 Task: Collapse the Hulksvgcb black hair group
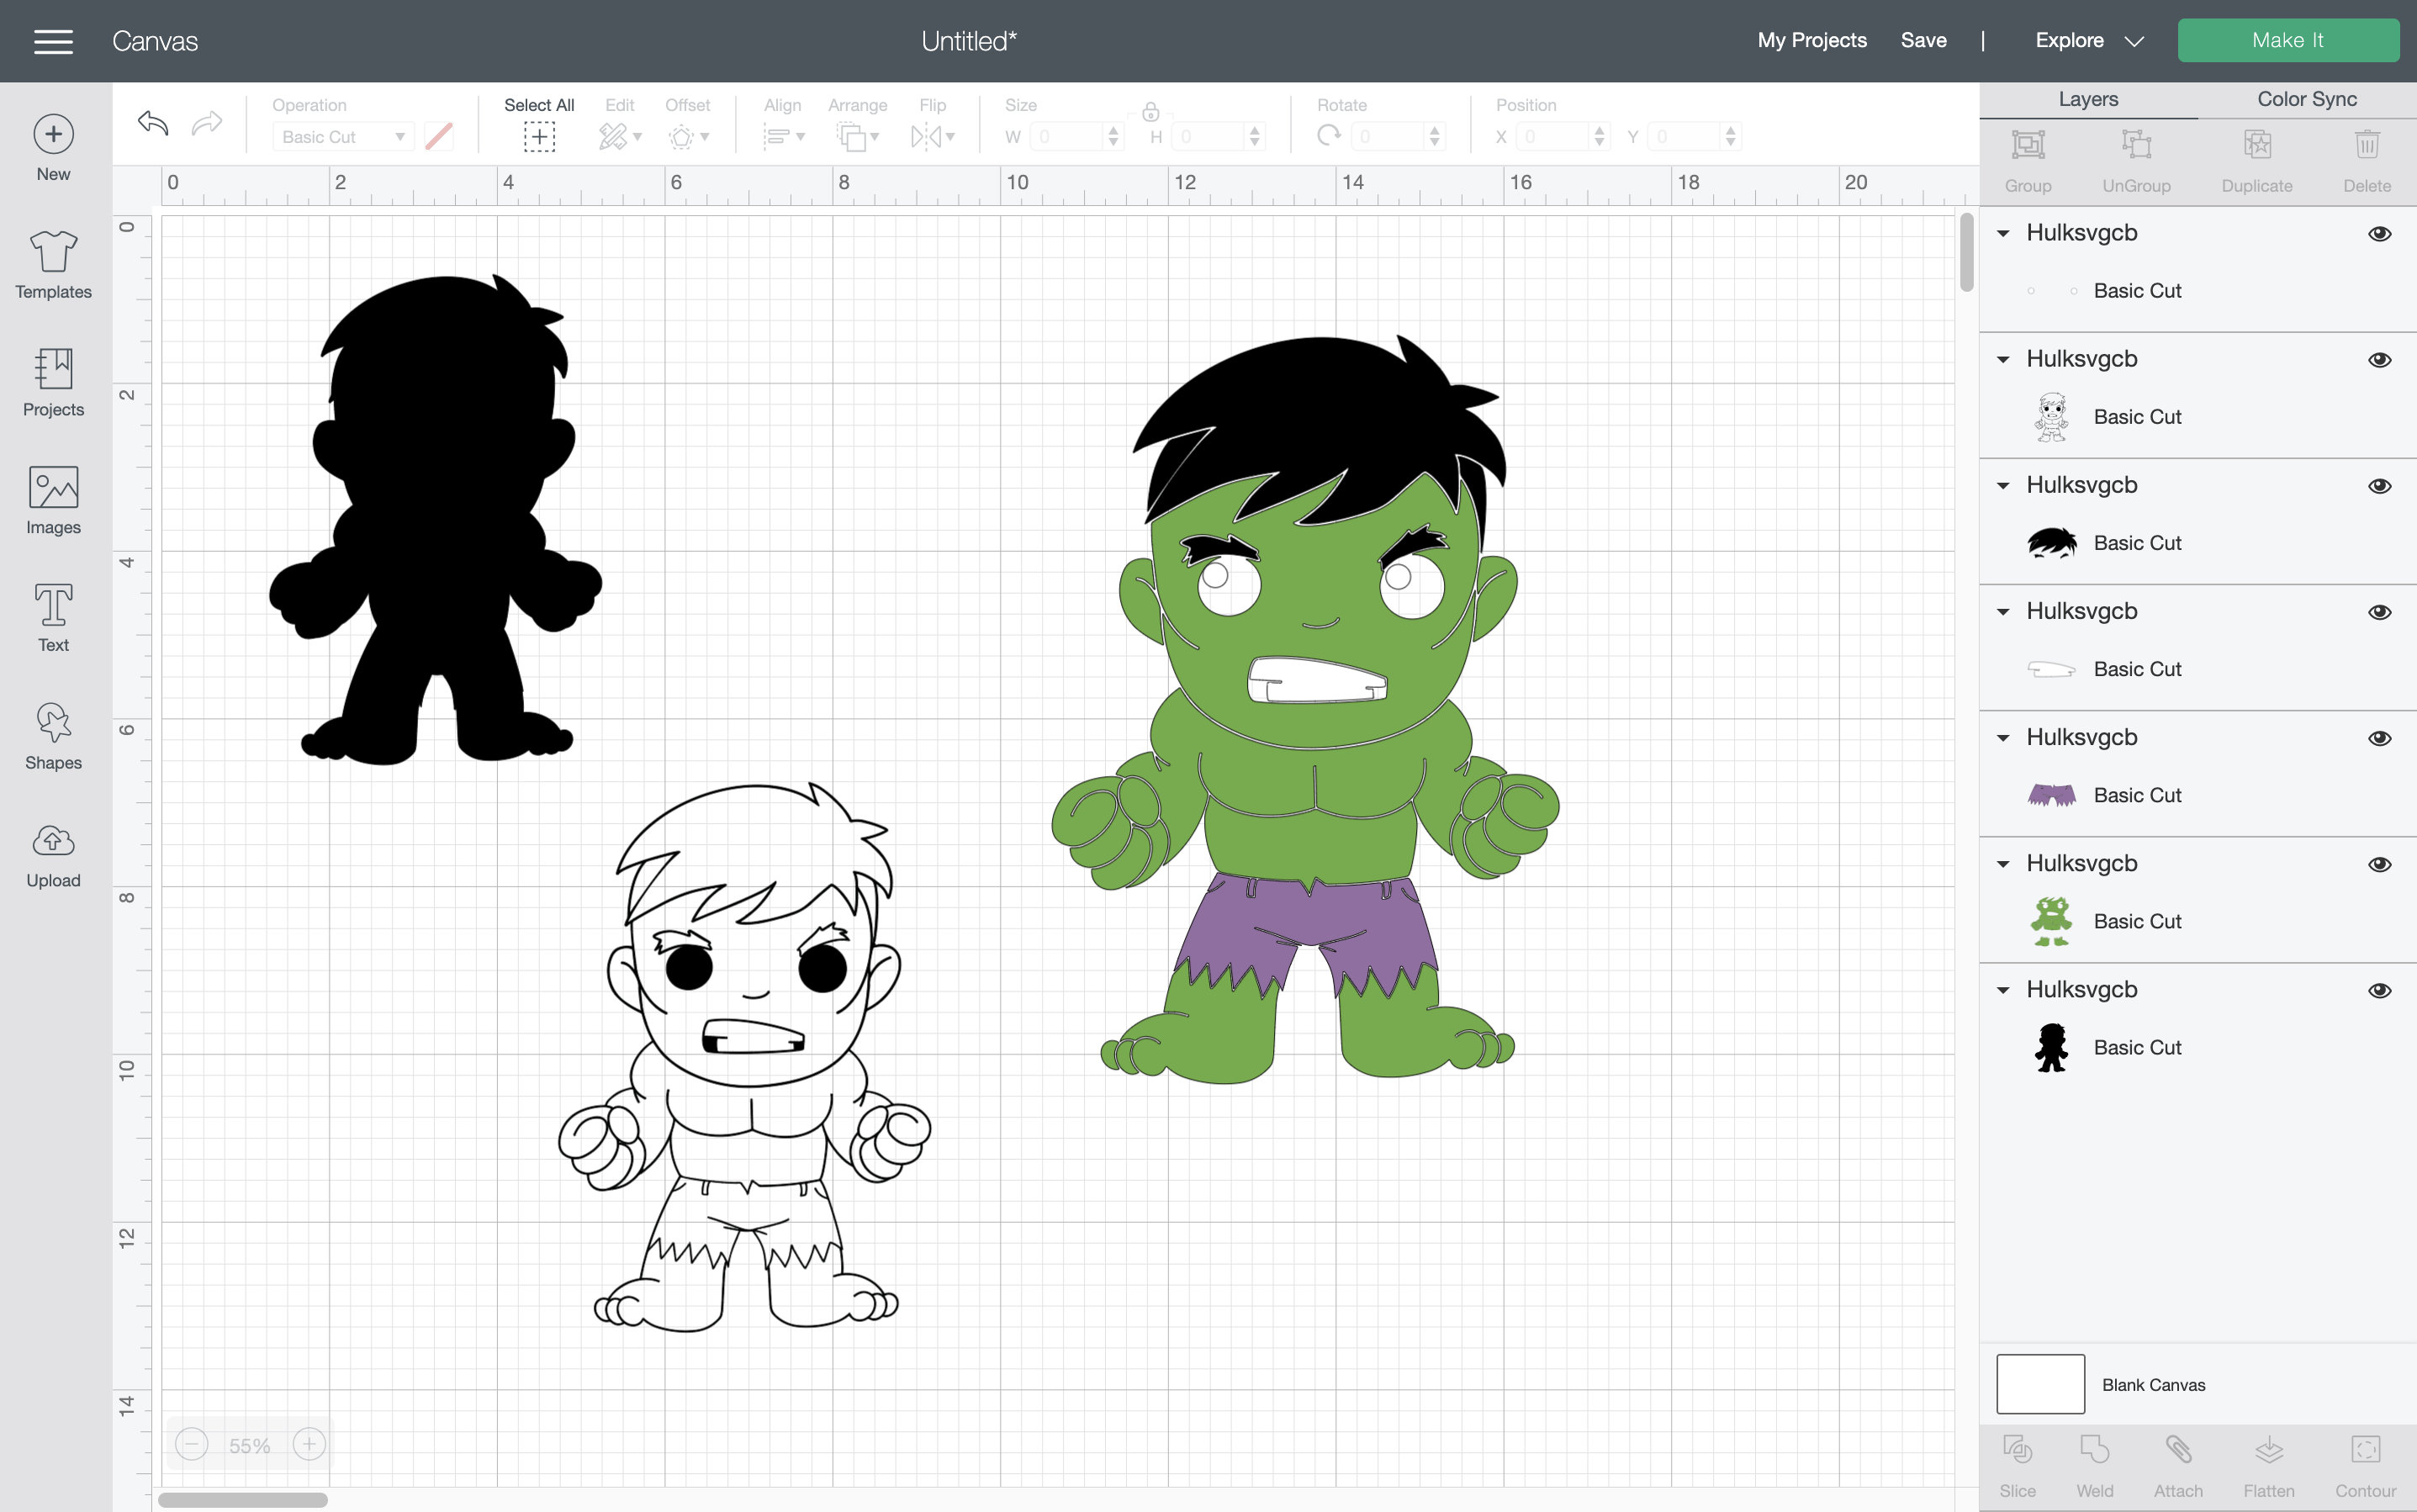tap(2003, 486)
